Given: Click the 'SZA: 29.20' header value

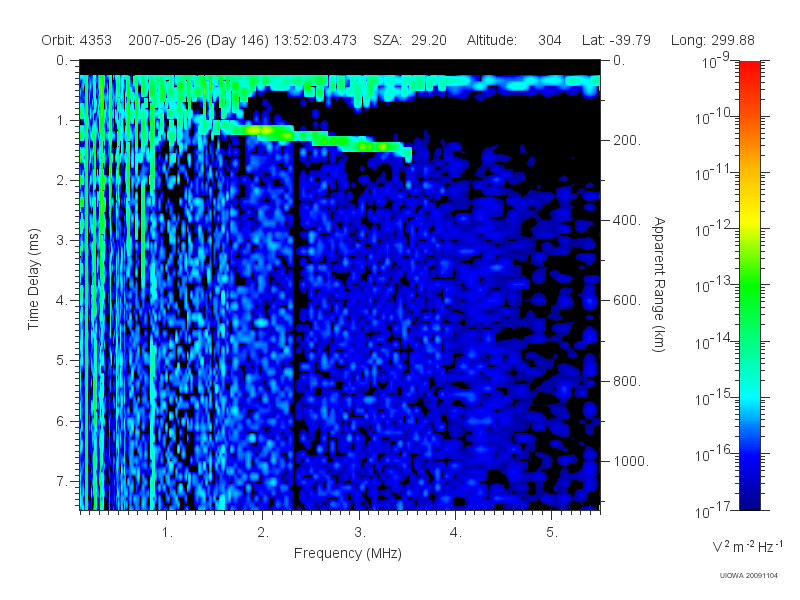Looking at the screenshot, I should (410, 40).
